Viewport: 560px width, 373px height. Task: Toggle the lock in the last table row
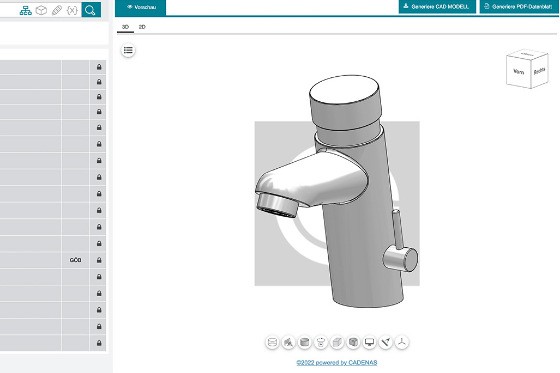coord(99,343)
